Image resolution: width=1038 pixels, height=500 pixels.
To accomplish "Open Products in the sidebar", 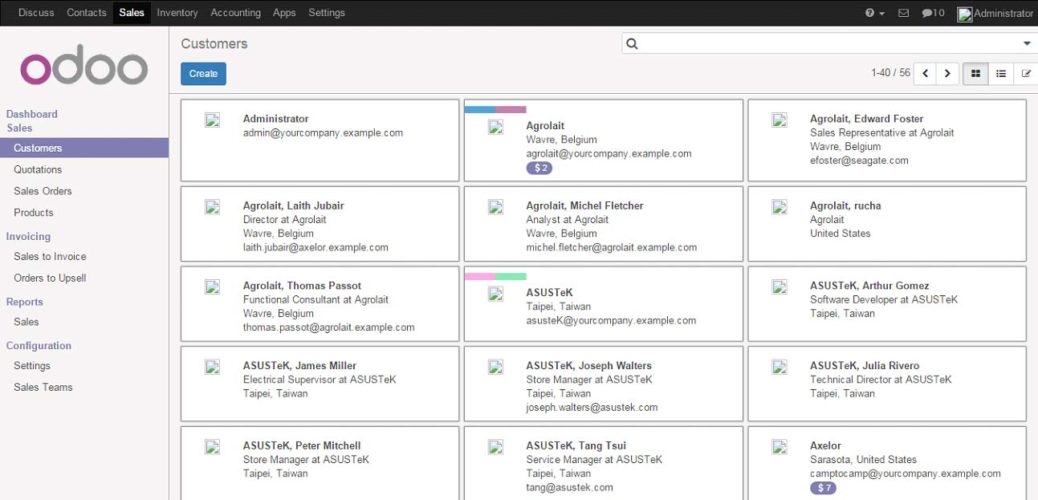I will pos(34,213).
